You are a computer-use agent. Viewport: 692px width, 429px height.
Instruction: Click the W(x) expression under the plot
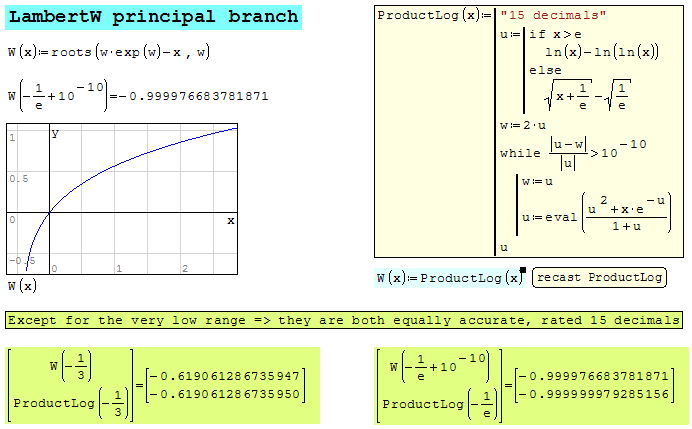[x=21, y=286]
